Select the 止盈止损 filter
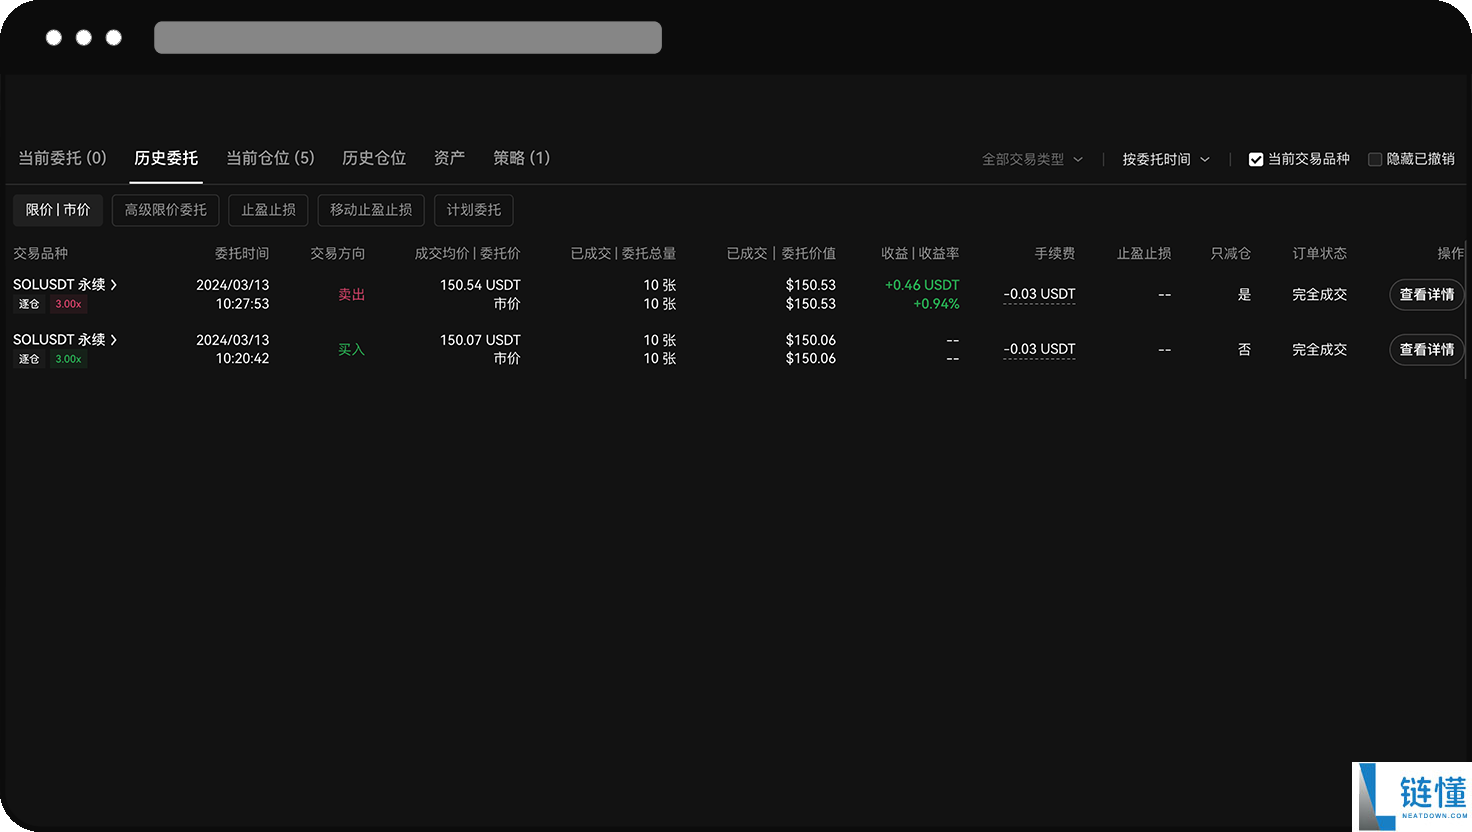This screenshot has height=832, width=1472. (268, 210)
